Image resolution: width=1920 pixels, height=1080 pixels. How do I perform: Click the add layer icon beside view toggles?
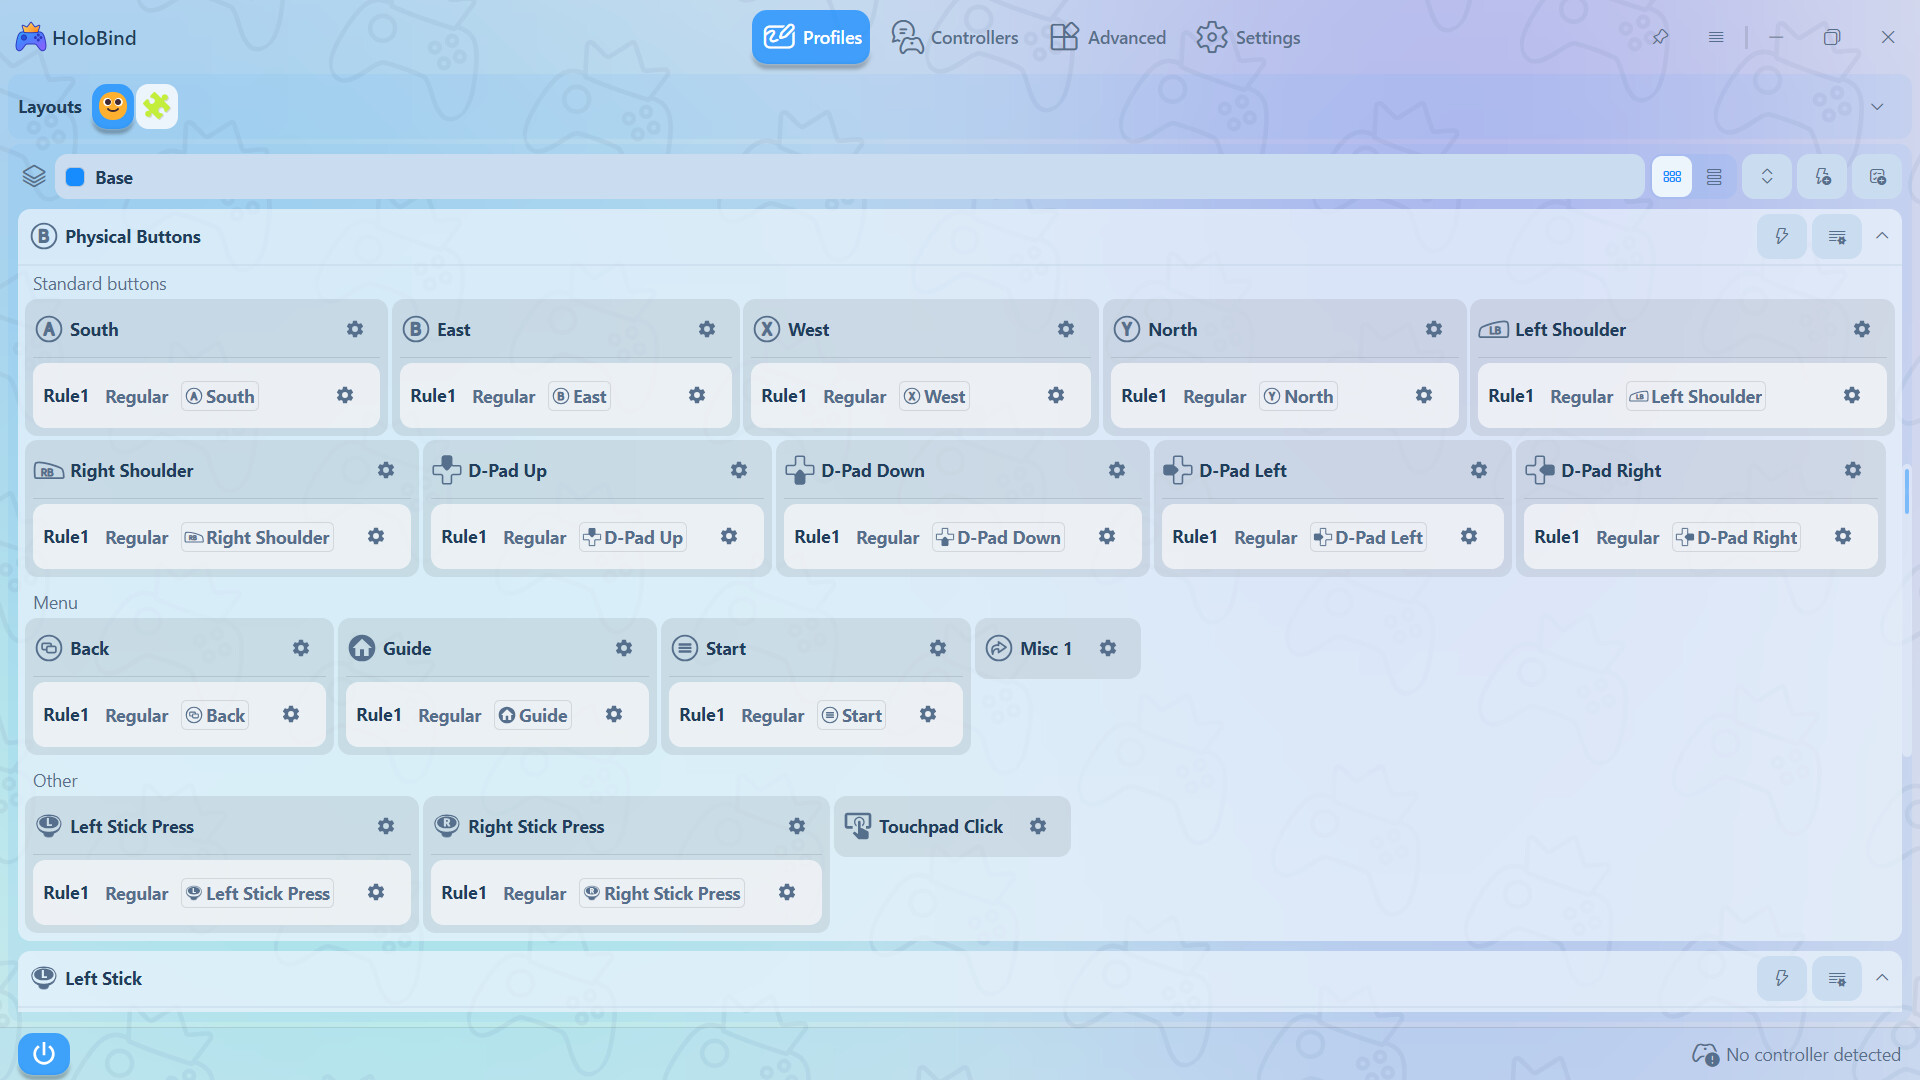(x=1823, y=177)
